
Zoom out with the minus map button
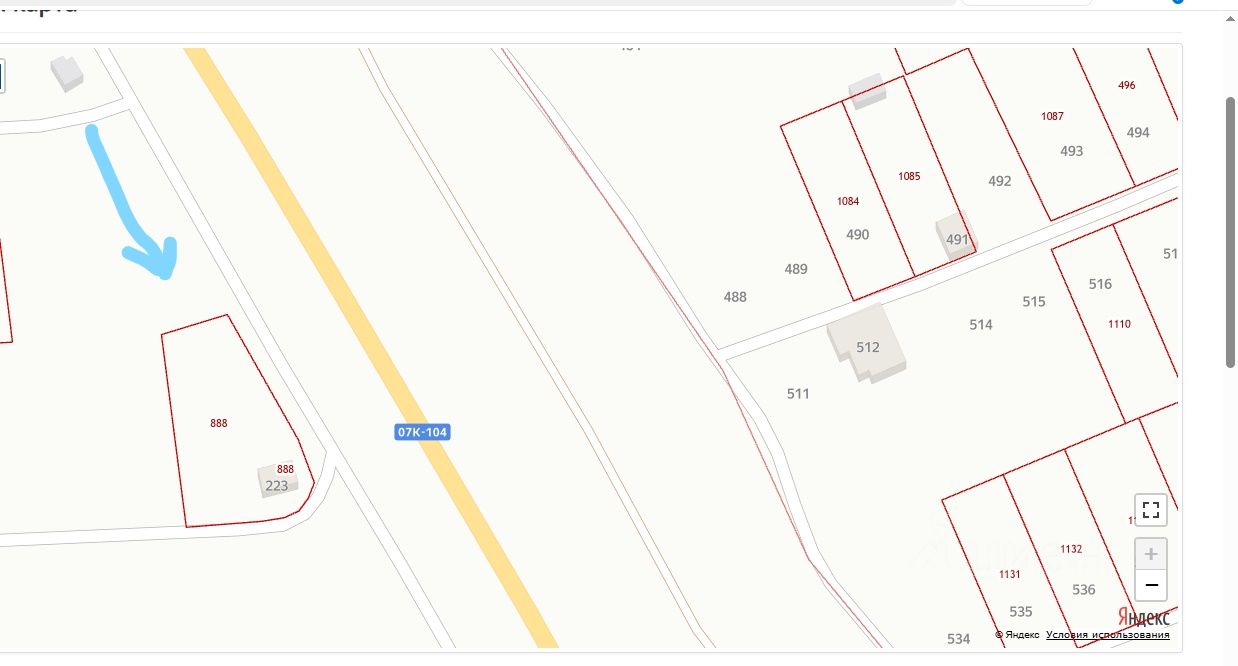(1151, 585)
